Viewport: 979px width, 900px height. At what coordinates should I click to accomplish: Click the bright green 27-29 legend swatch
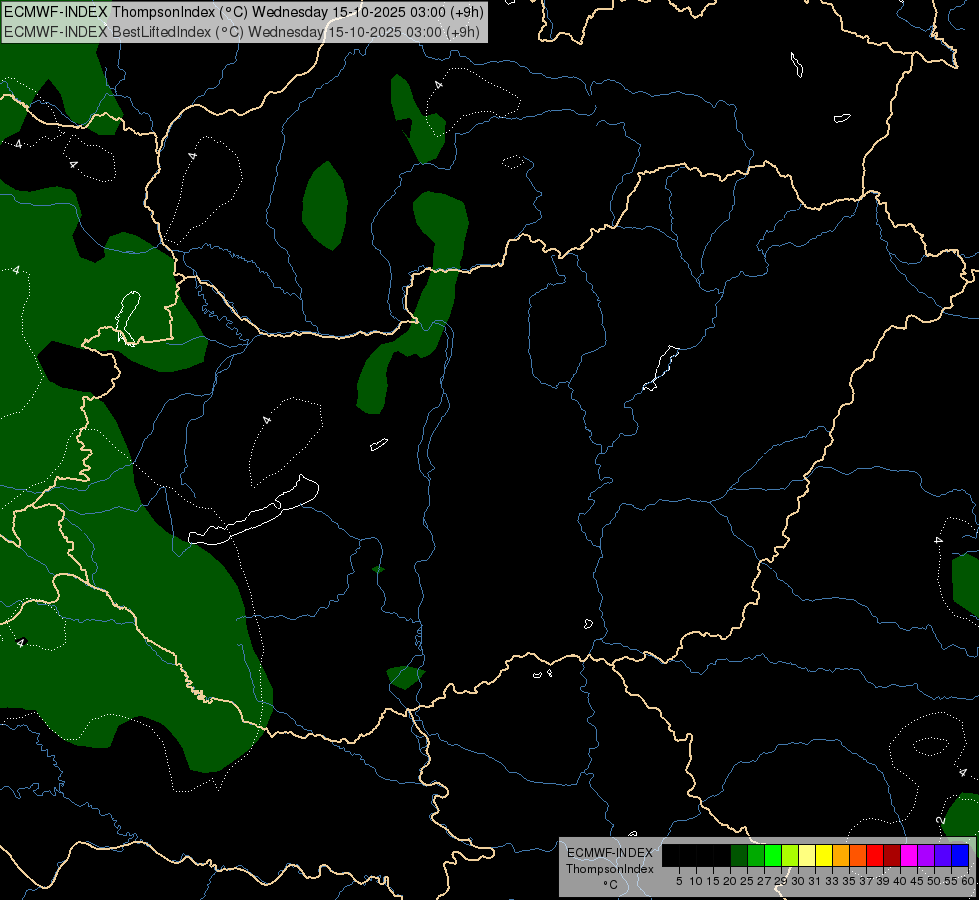773,855
